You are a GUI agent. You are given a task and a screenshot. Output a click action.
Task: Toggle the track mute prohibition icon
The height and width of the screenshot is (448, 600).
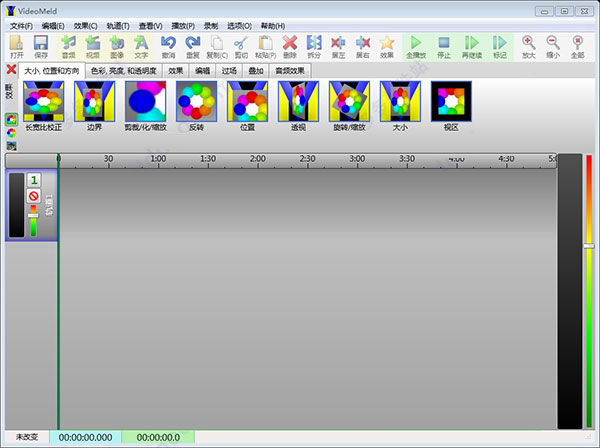point(34,196)
